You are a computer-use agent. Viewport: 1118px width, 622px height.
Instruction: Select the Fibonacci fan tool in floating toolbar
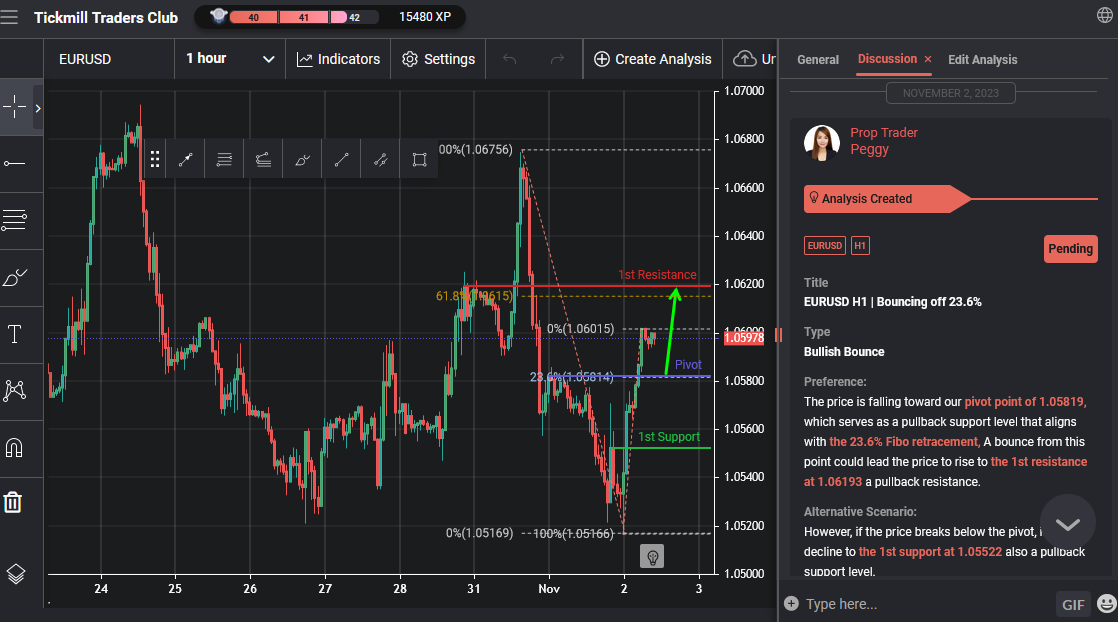[263, 159]
